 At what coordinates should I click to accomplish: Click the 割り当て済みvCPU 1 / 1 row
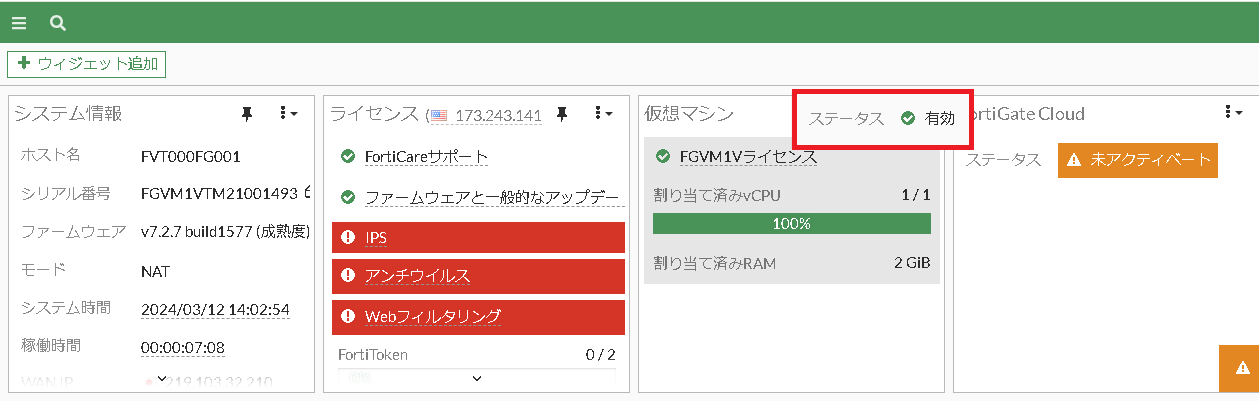[791, 194]
